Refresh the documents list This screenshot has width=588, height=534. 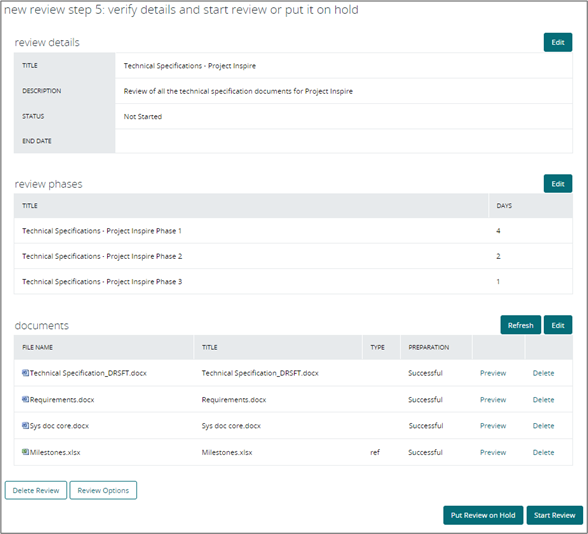point(520,325)
